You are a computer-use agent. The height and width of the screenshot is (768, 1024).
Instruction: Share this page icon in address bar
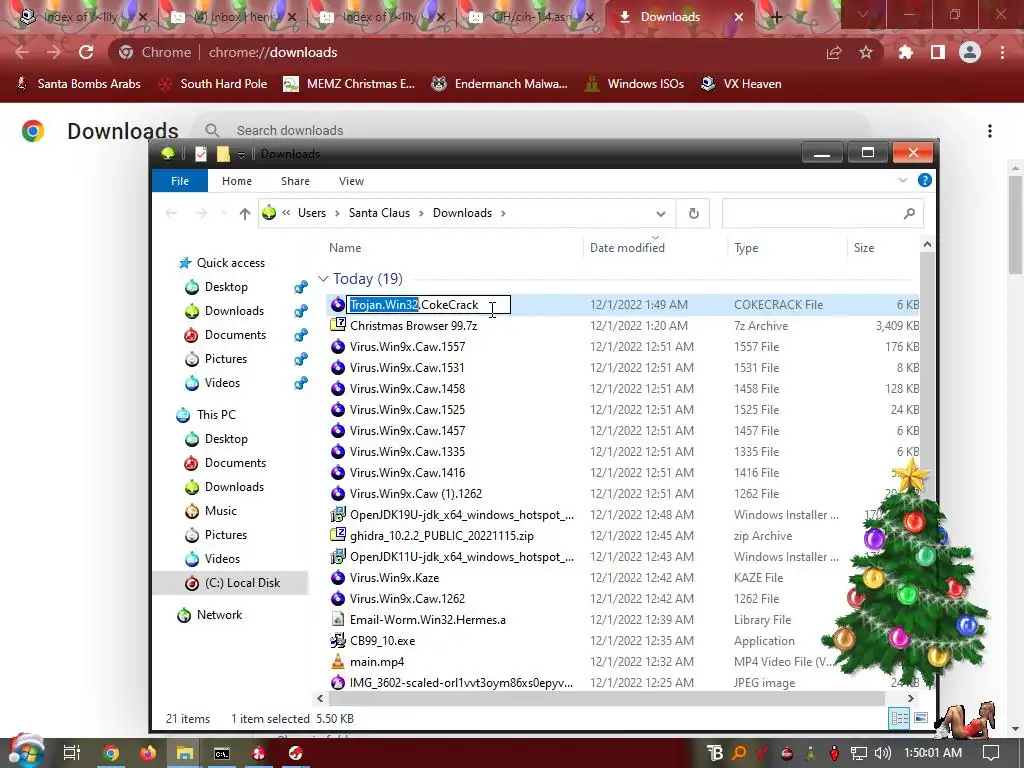[x=834, y=52]
